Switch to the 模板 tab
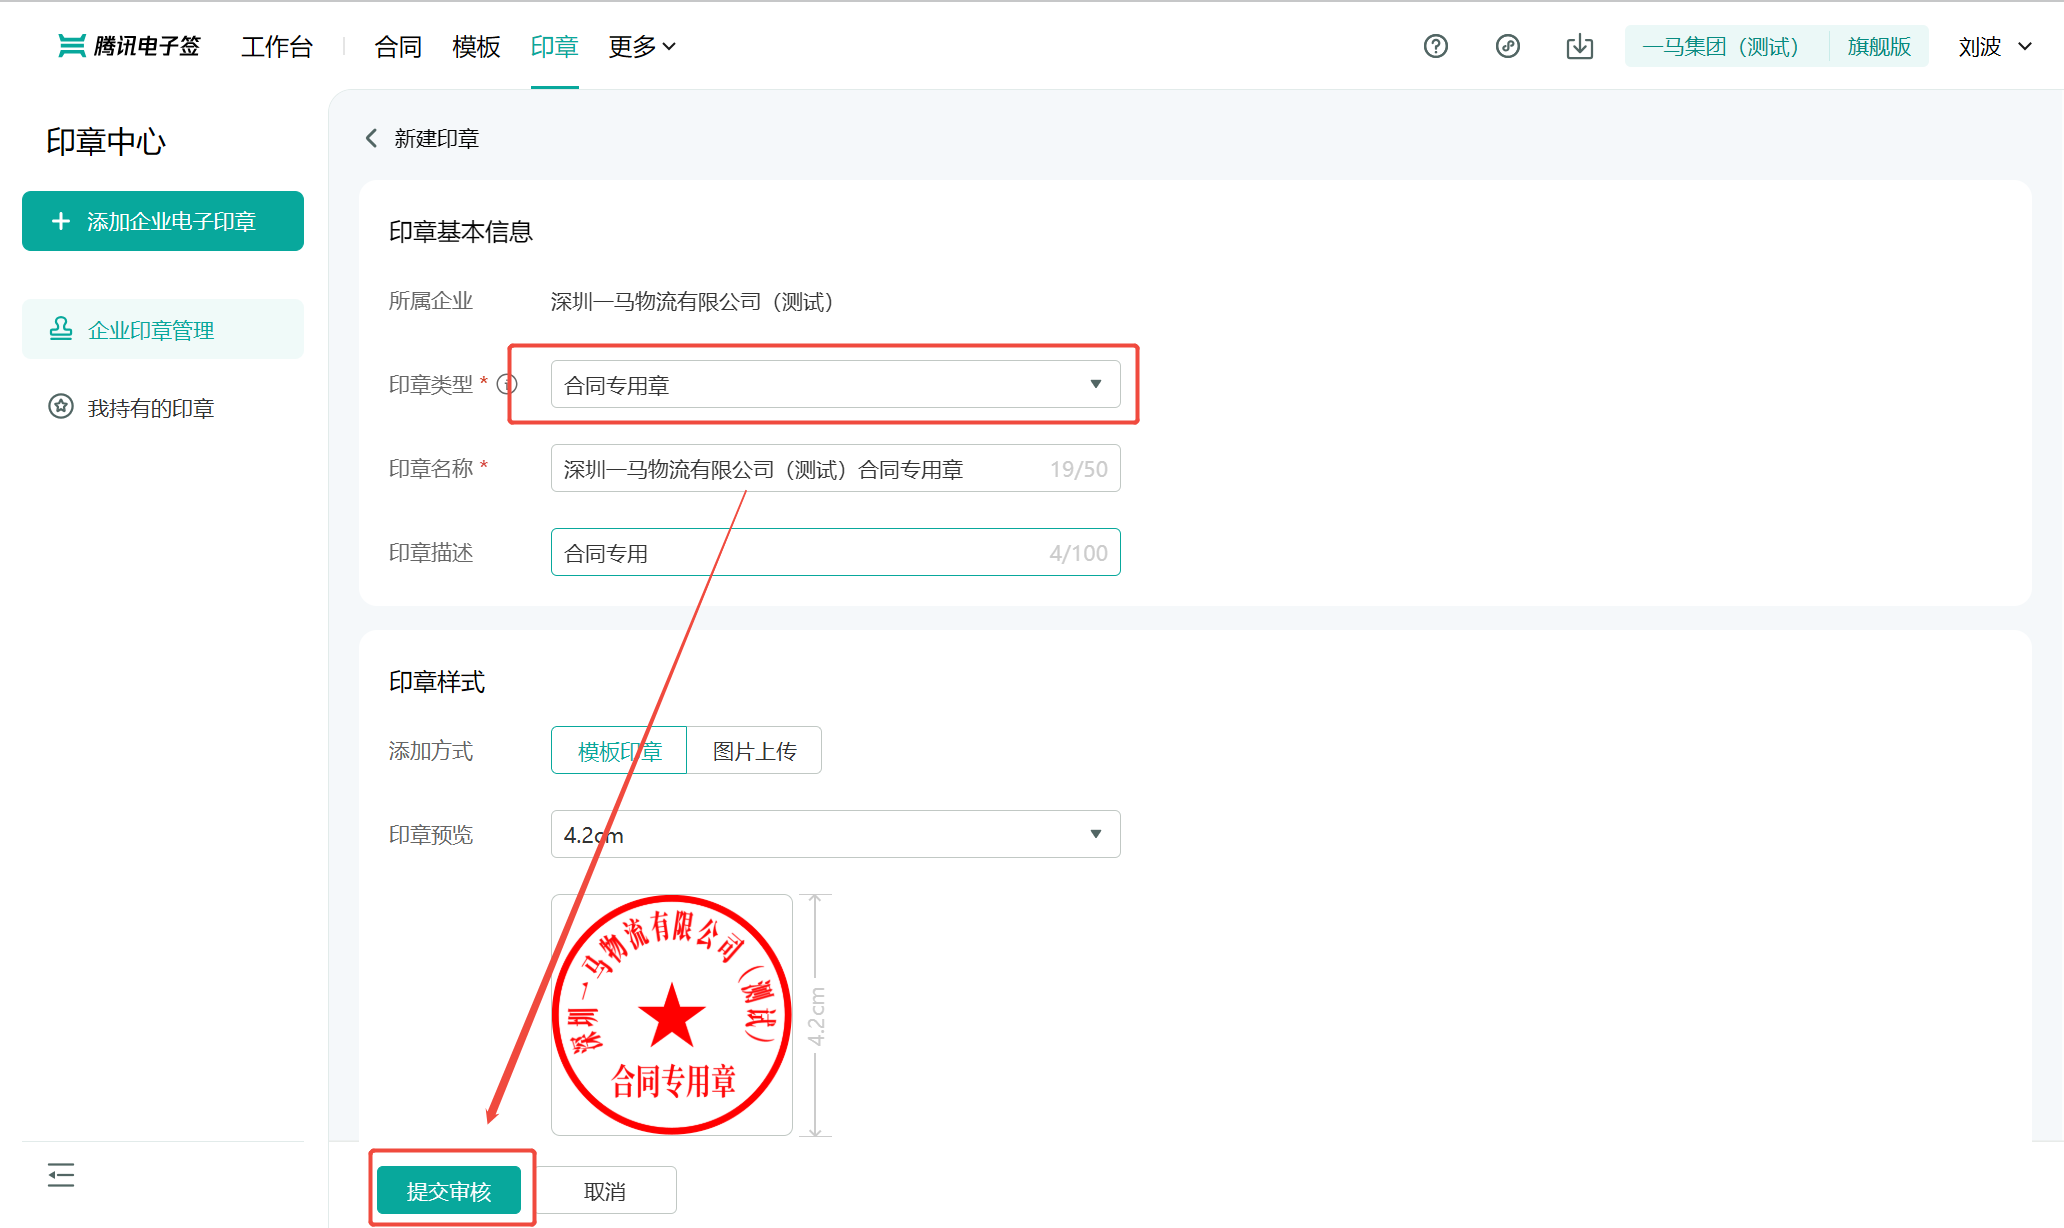The width and height of the screenshot is (2064, 1228). click(475, 46)
